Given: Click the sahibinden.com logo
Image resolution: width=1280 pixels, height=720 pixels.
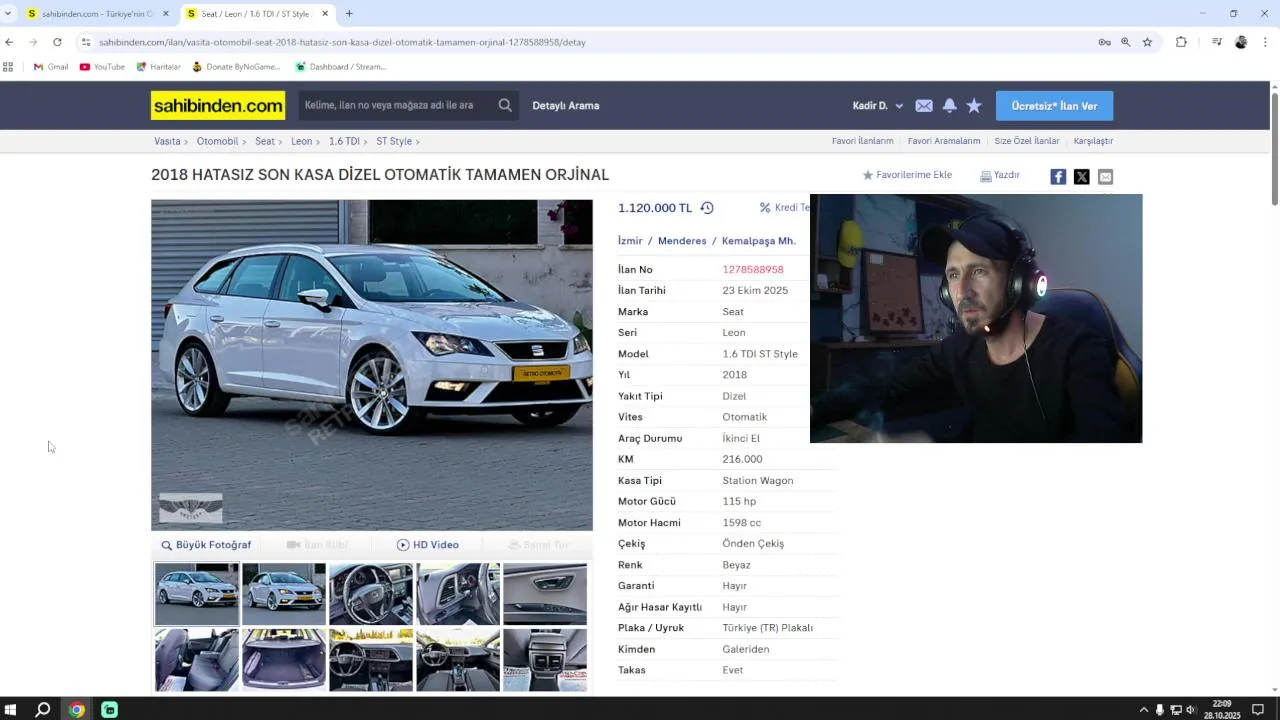Looking at the screenshot, I should pyautogui.click(x=218, y=105).
